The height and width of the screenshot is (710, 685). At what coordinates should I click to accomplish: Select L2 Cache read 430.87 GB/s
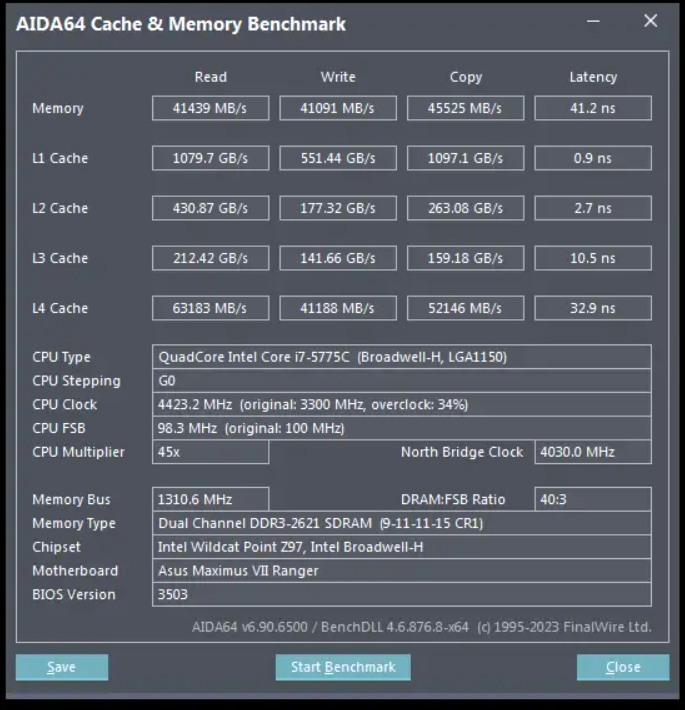pyautogui.click(x=211, y=208)
